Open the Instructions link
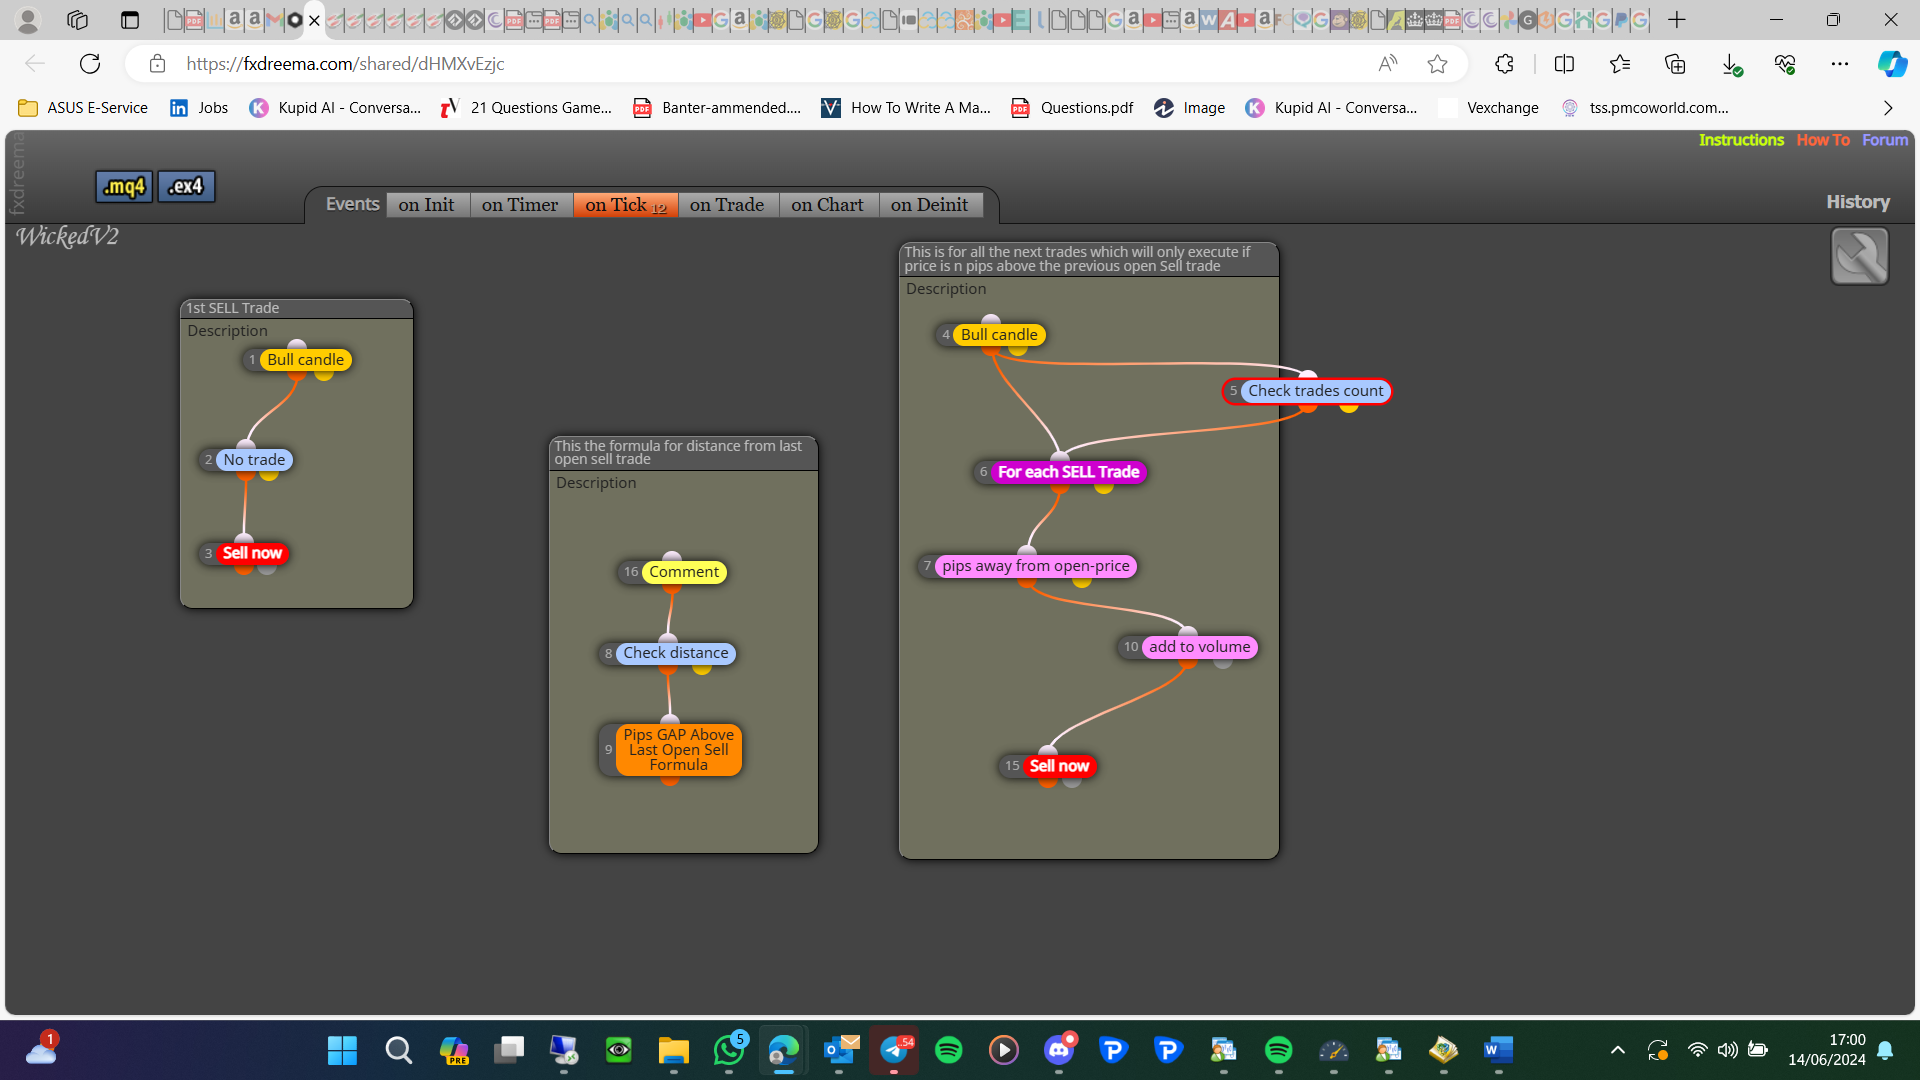Image resolution: width=1920 pixels, height=1080 pixels. click(x=1741, y=140)
